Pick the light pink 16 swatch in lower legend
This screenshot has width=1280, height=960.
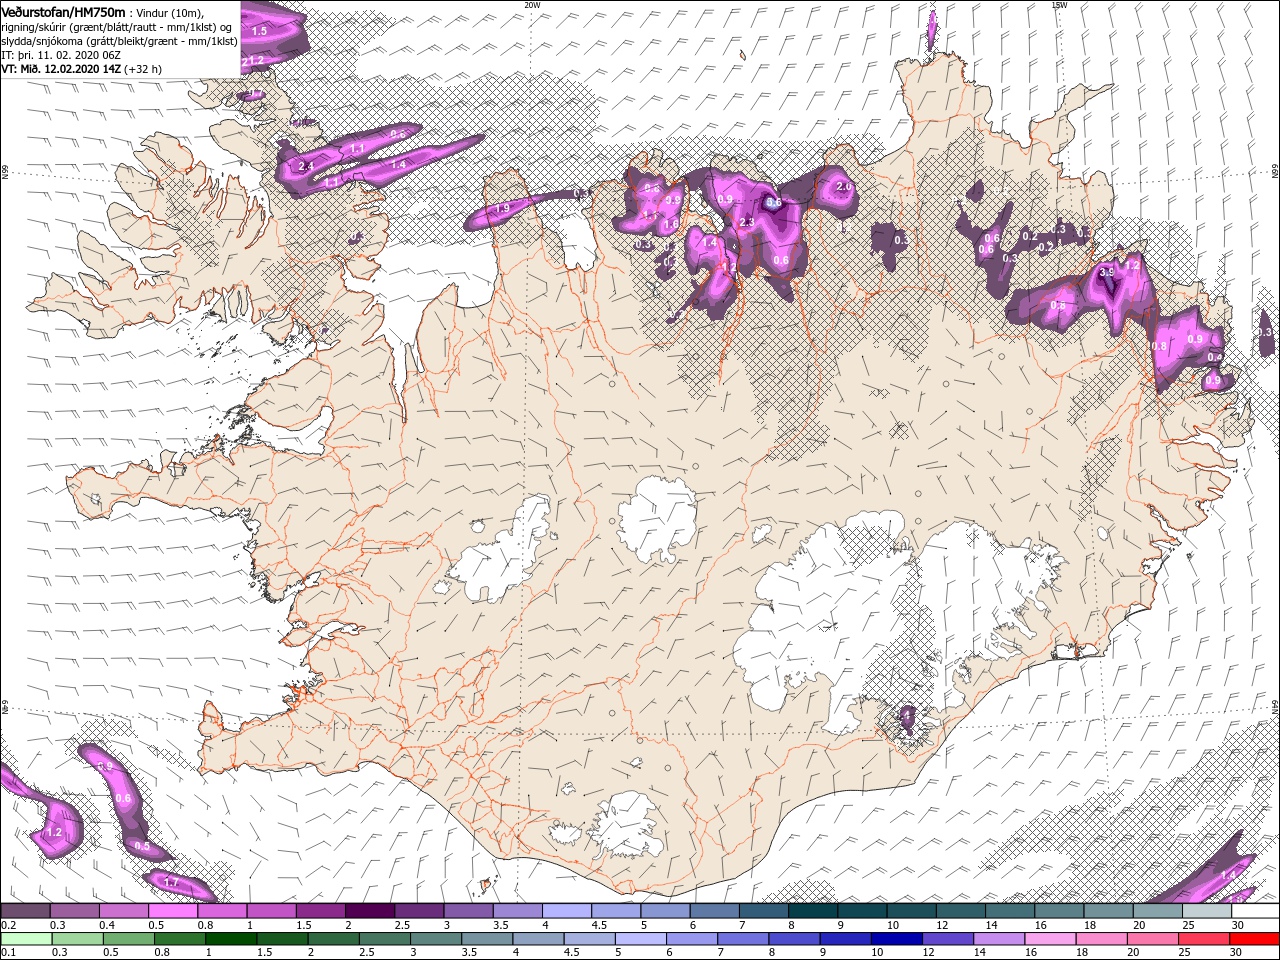click(x=1049, y=939)
